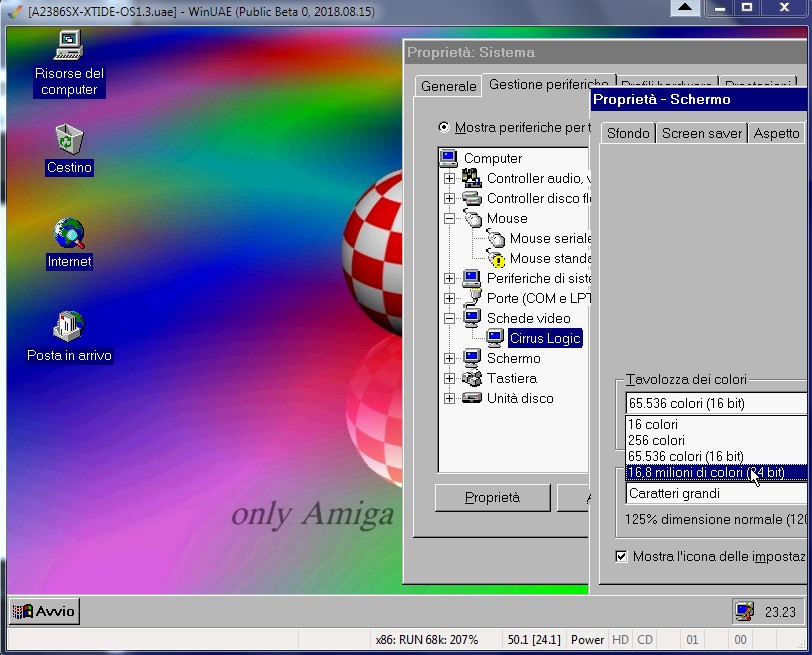Select the Cirrus Logic video card icon

point(495,338)
